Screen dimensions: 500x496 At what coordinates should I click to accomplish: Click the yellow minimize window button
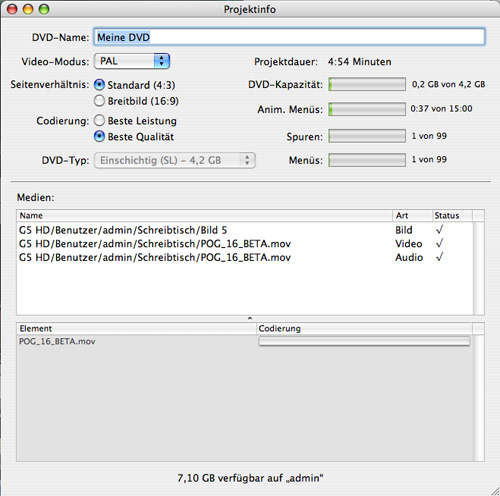[x=28, y=9]
